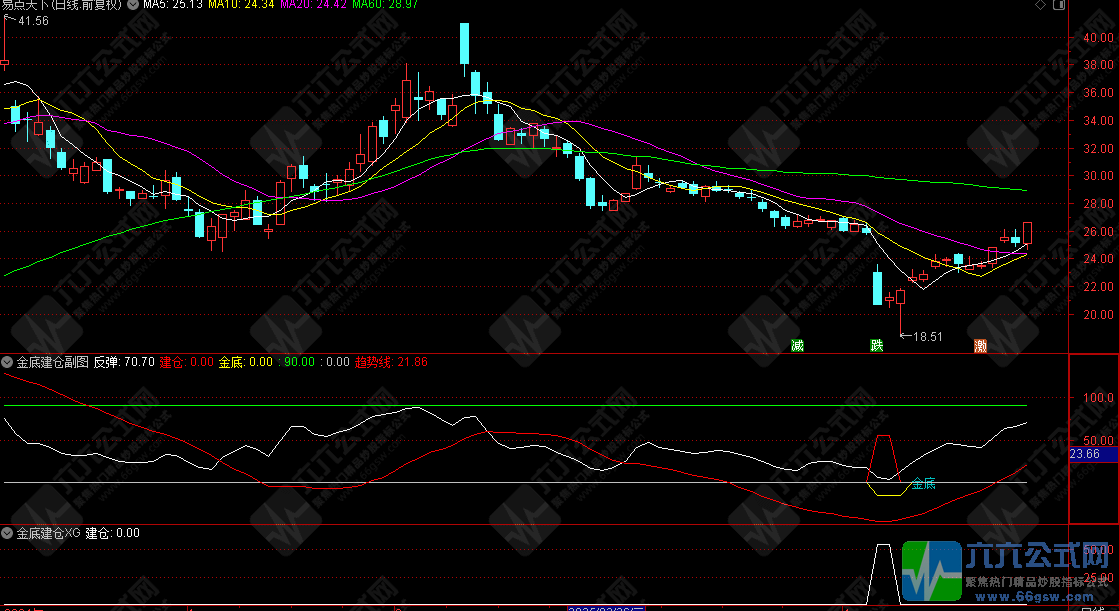The image size is (1120, 611).
Task: Click the green 减 signal marker
Action: 797,346
